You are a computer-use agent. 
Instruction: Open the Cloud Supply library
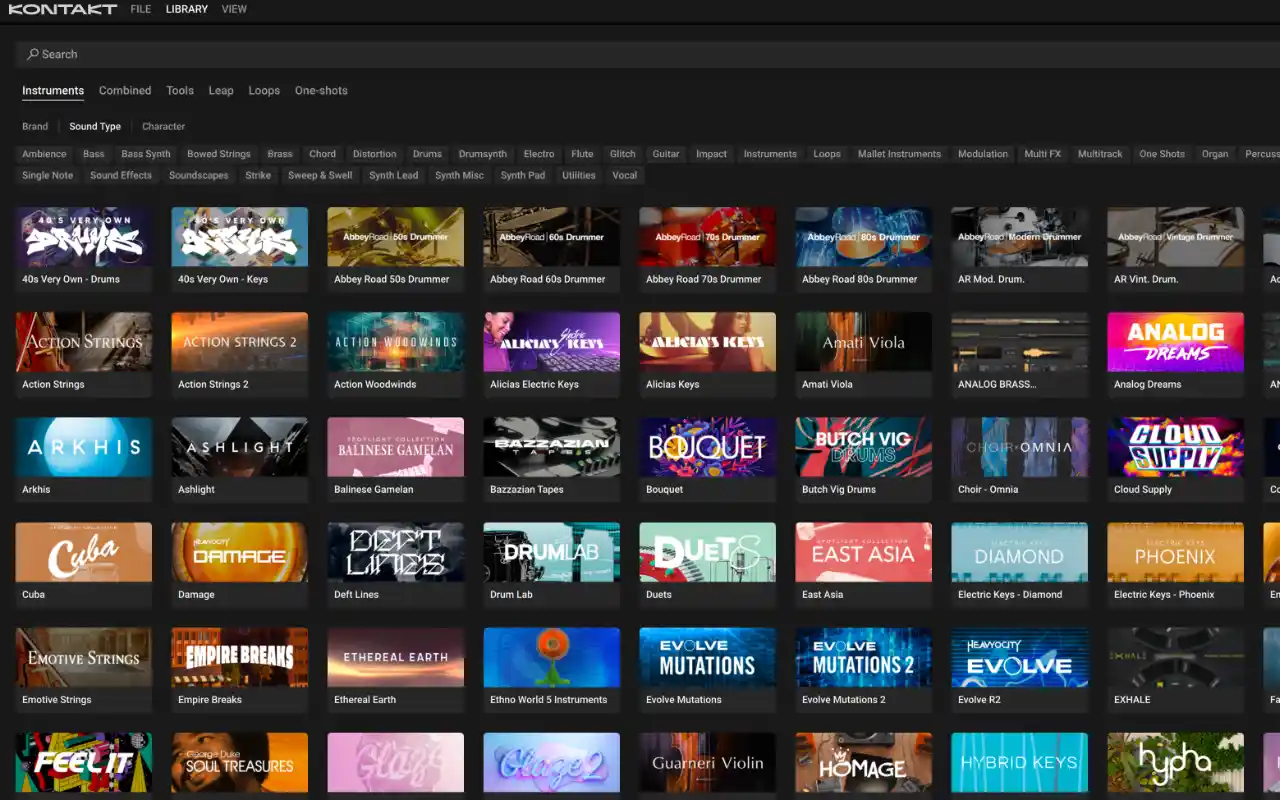(x=1176, y=460)
